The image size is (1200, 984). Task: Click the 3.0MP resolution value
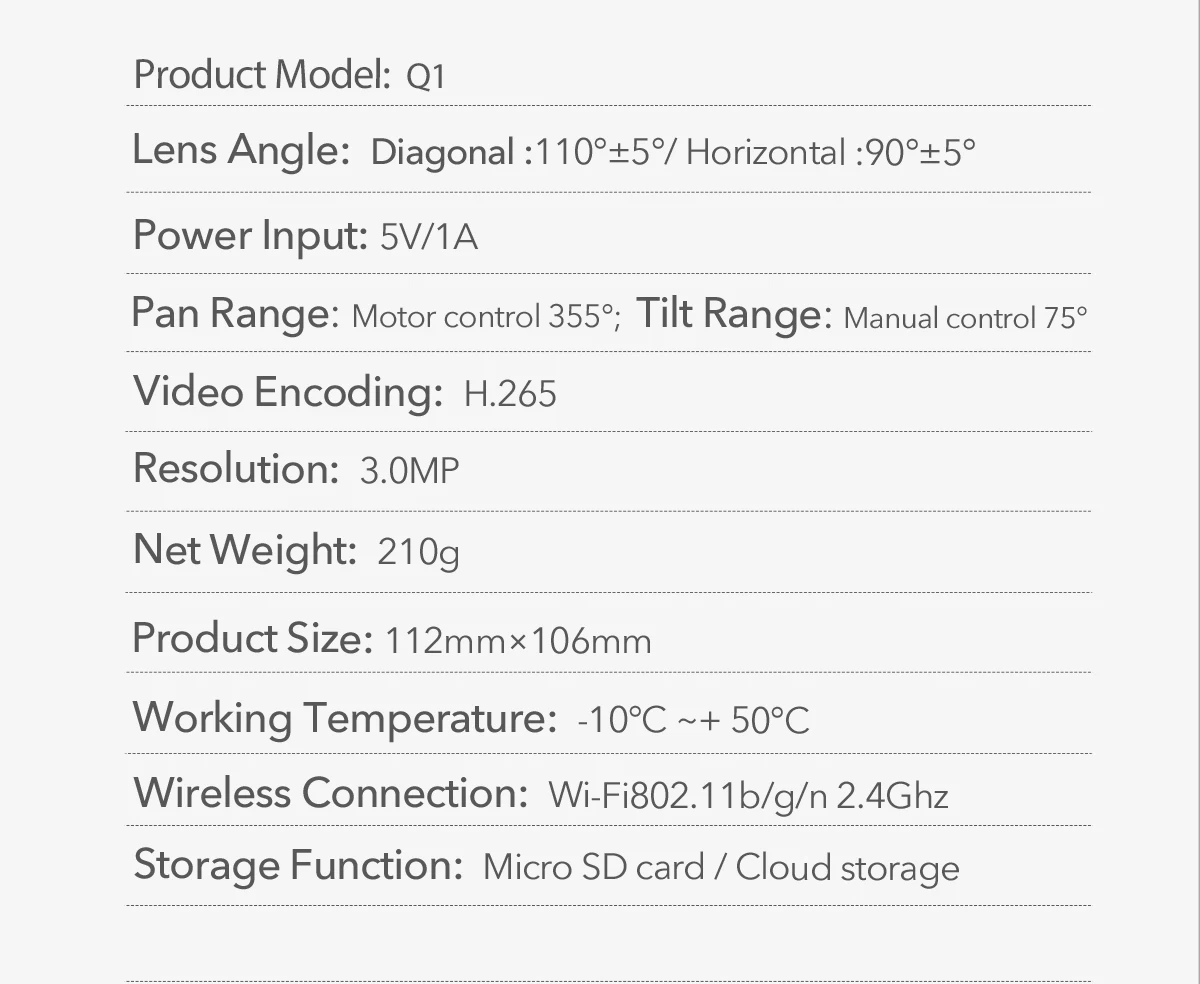[x=409, y=470]
